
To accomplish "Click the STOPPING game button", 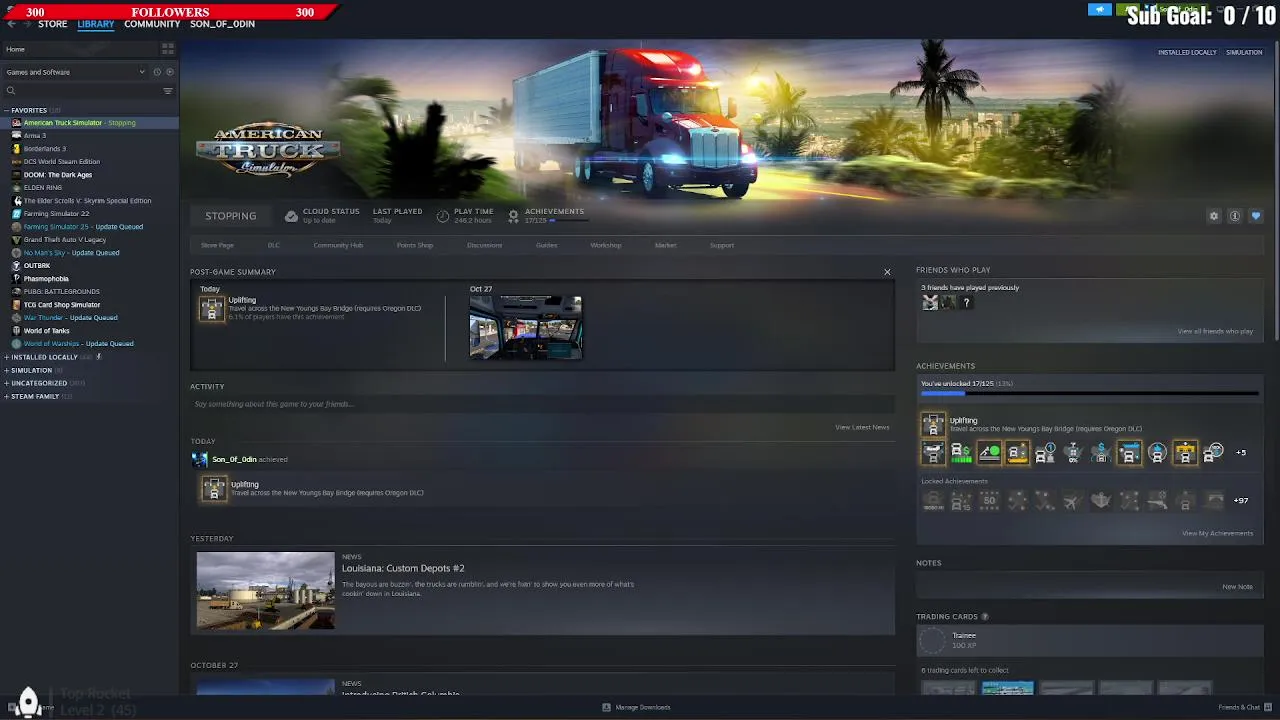I will (231, 216).
